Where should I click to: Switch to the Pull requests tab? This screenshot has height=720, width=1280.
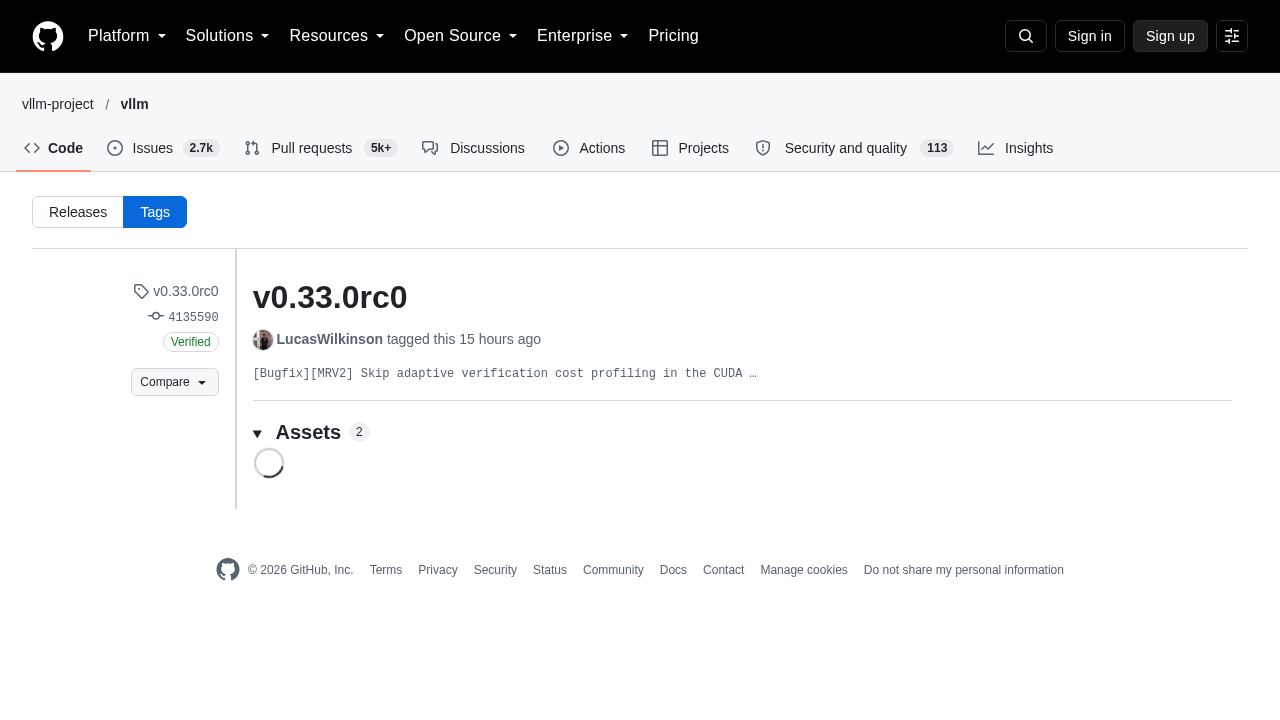coord(321,148)
